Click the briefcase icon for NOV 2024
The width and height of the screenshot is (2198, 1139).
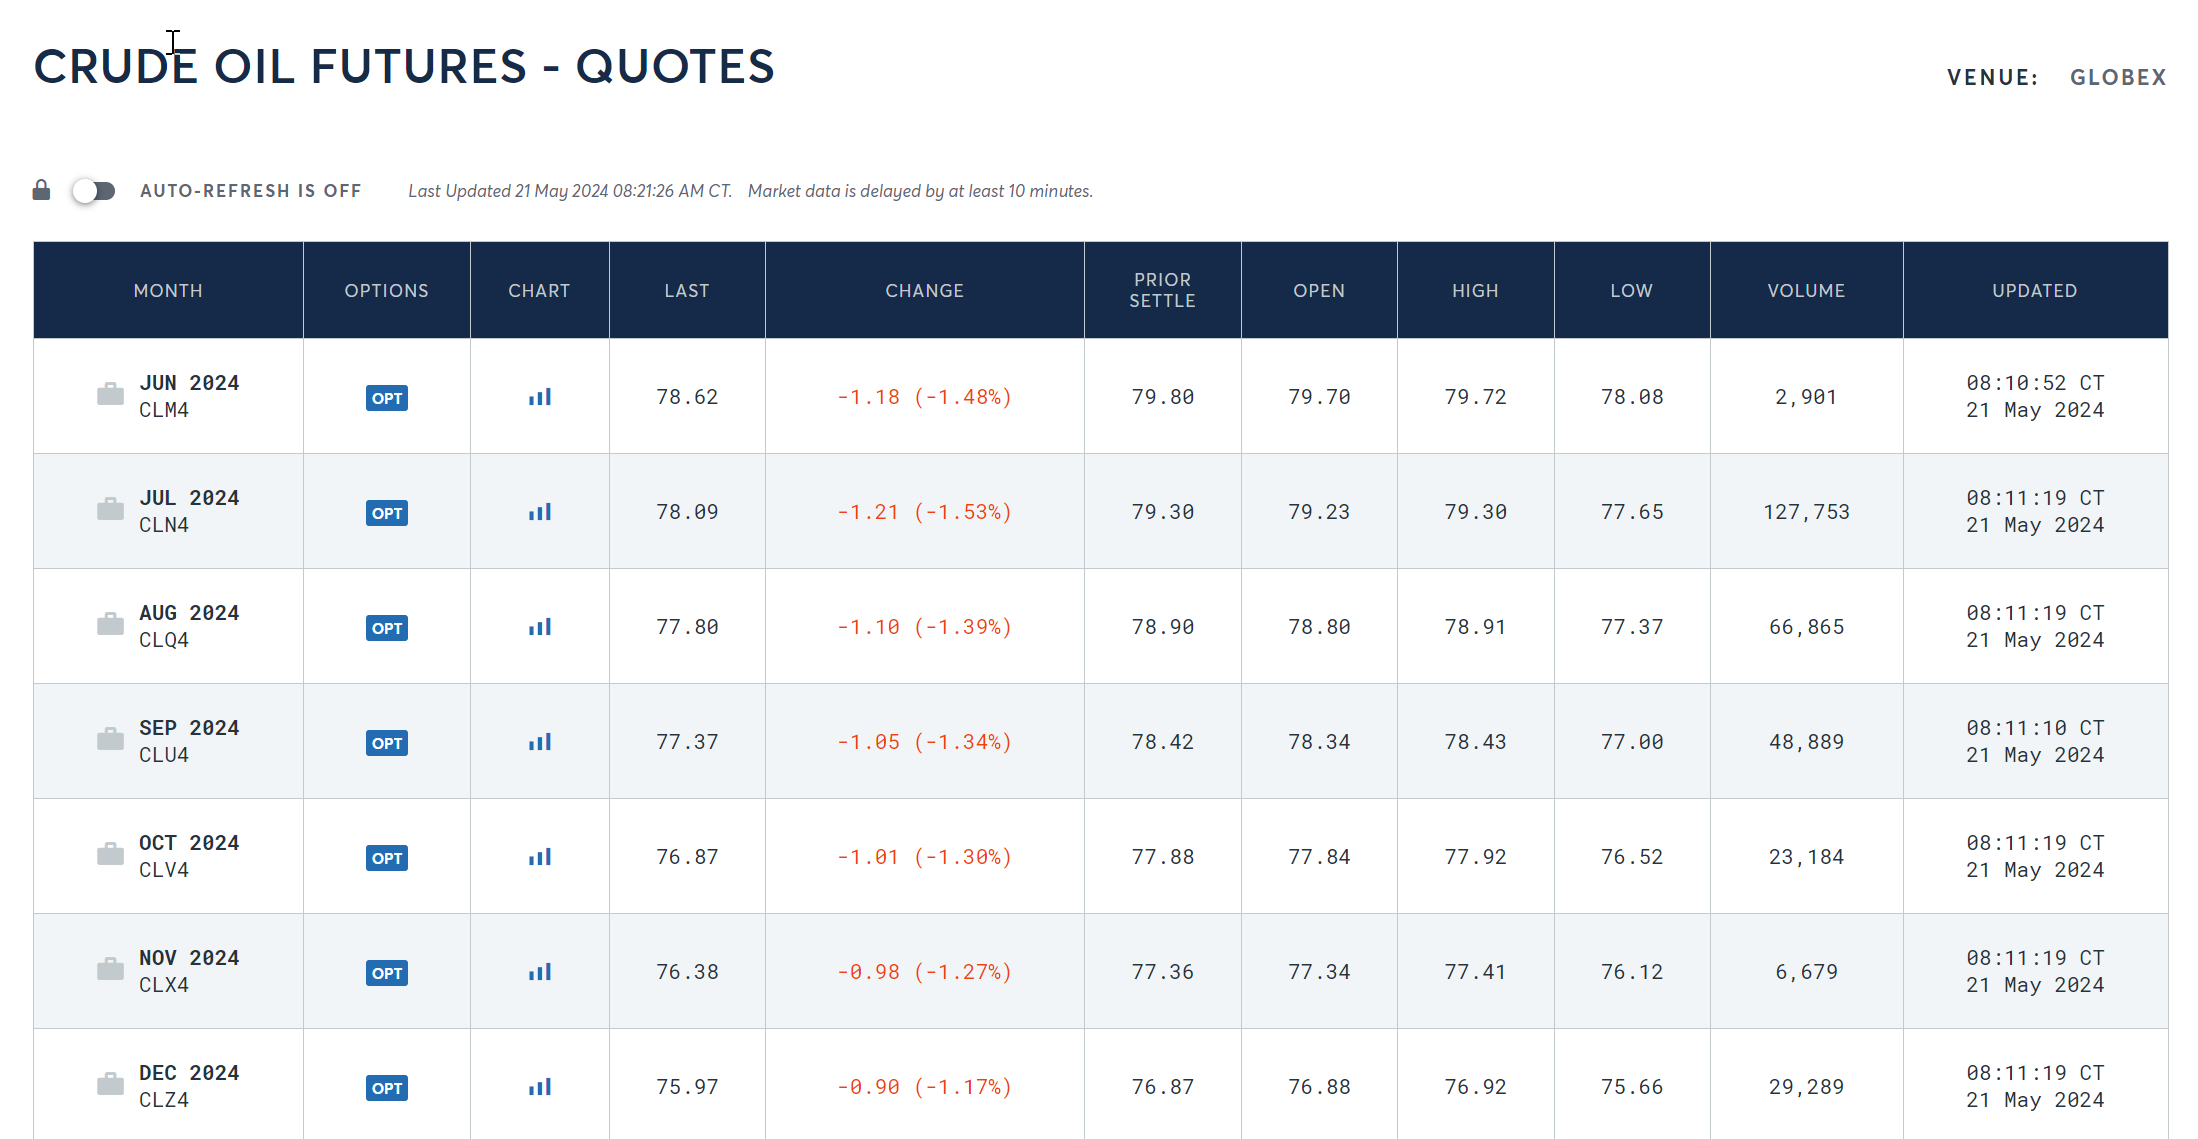click(x=110, y=969)
